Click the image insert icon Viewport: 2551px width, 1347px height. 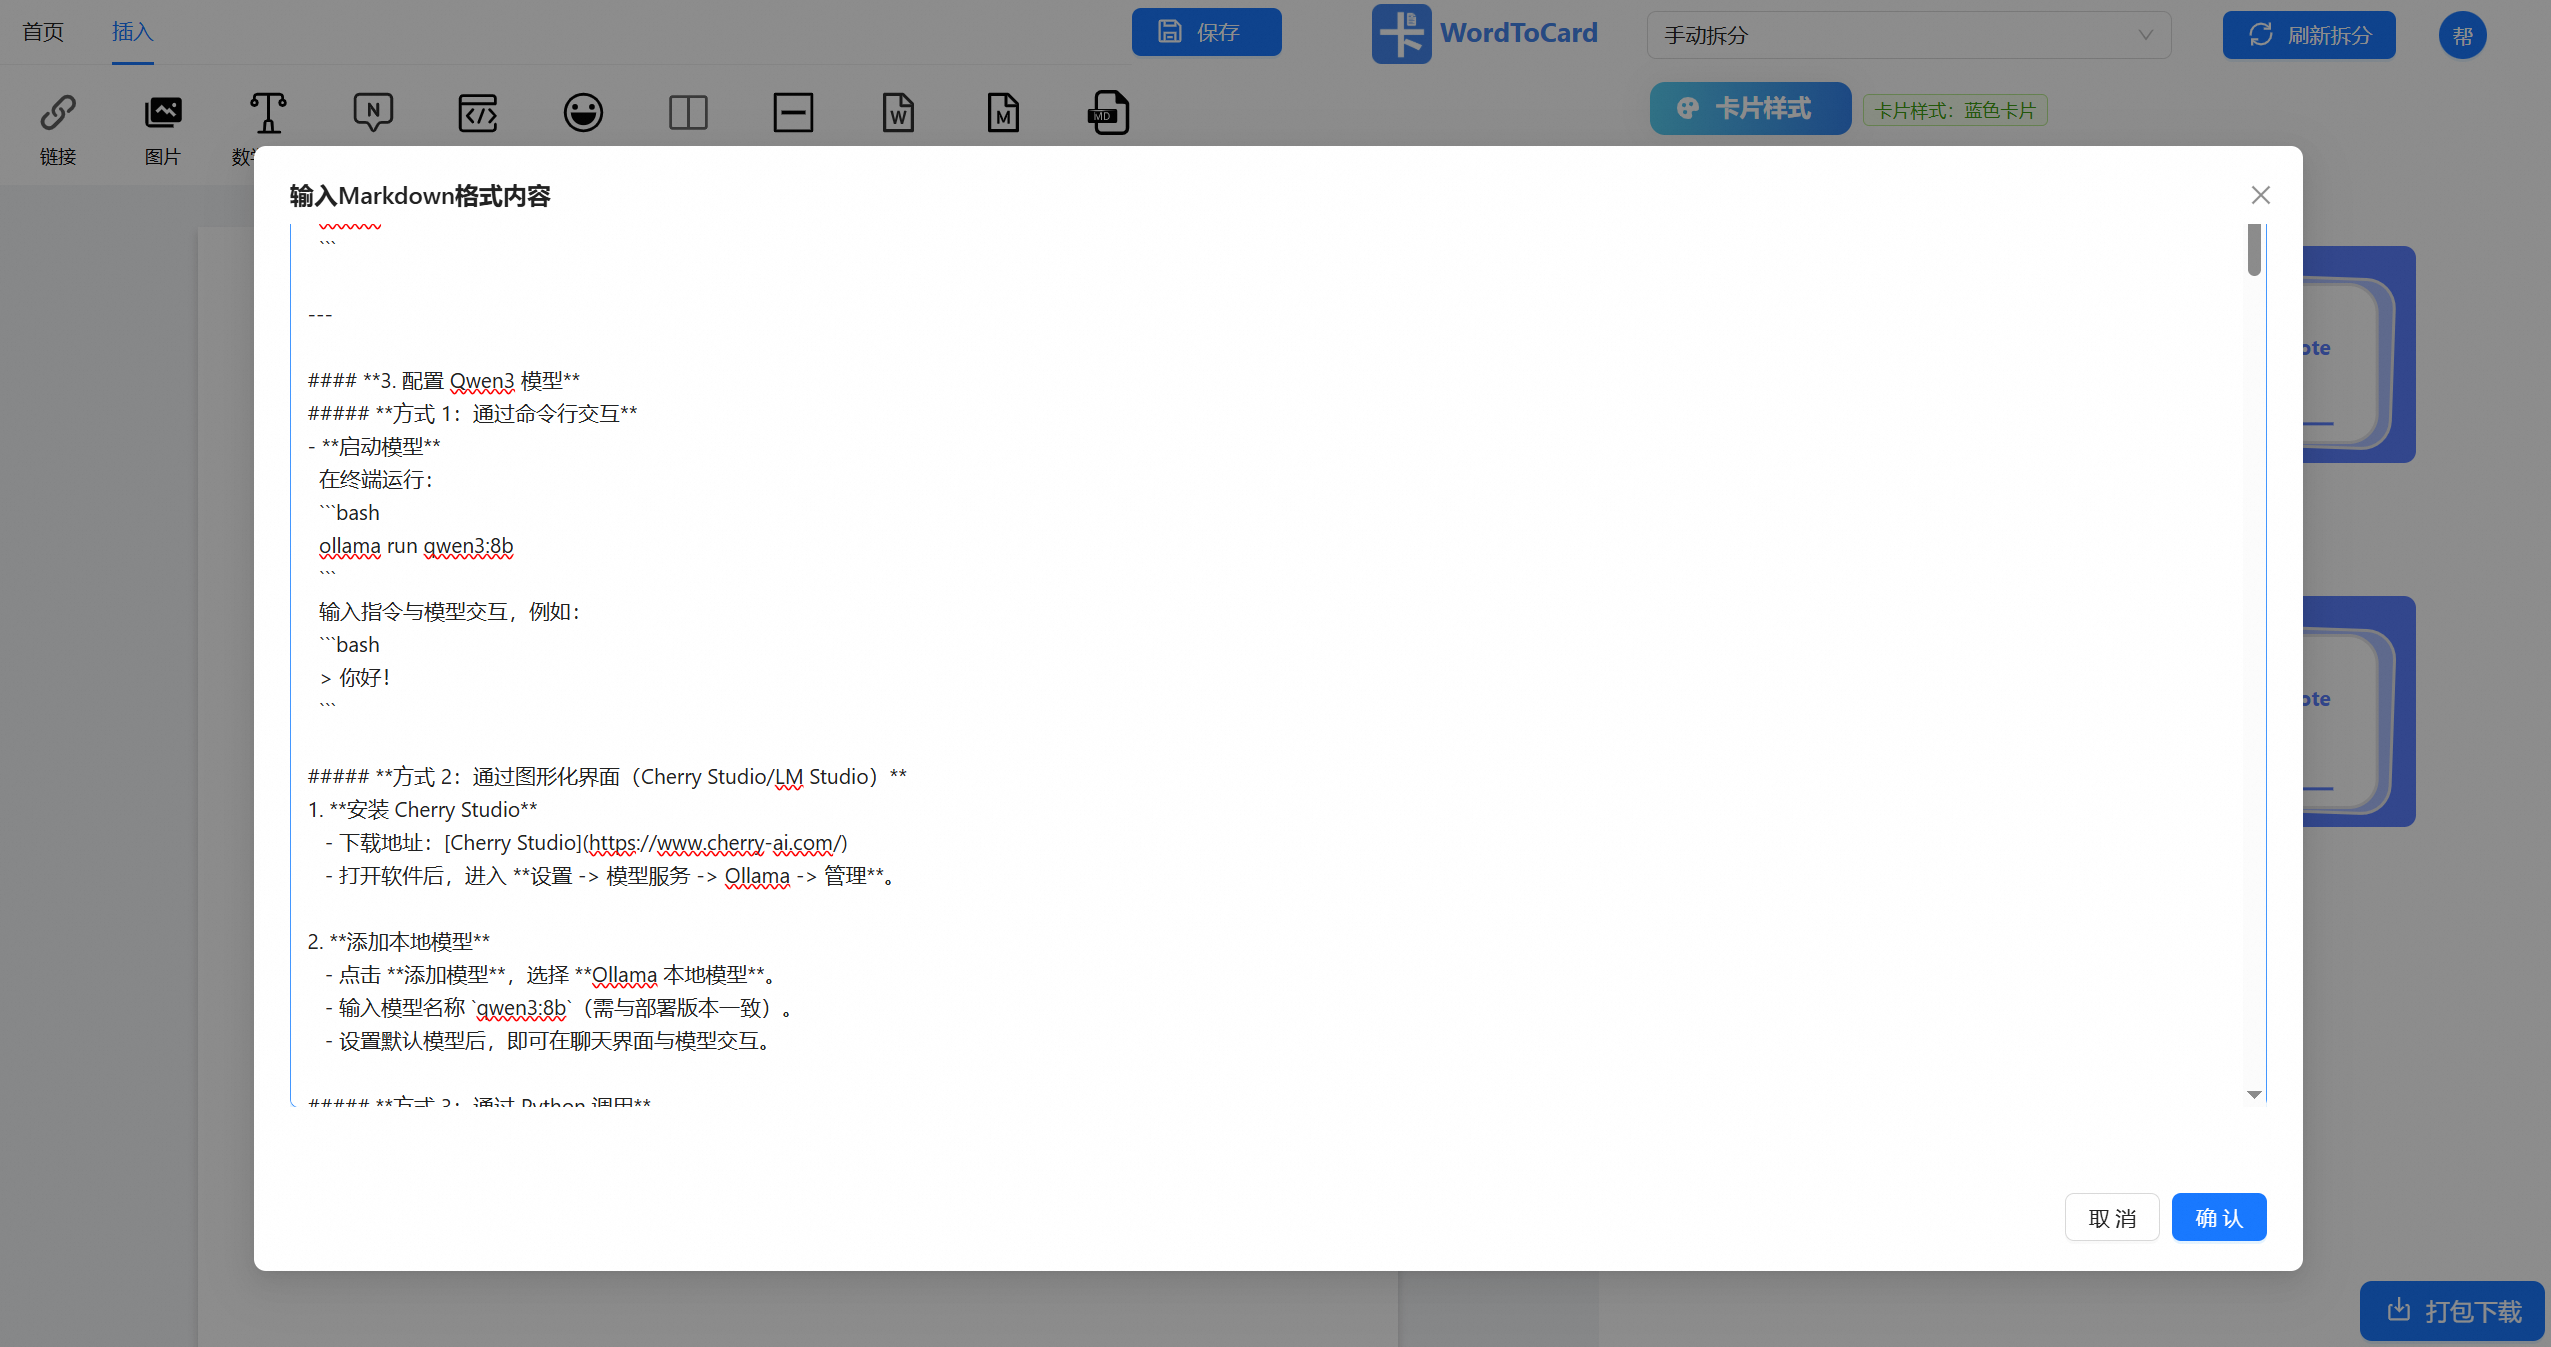[x=162, y=113]
